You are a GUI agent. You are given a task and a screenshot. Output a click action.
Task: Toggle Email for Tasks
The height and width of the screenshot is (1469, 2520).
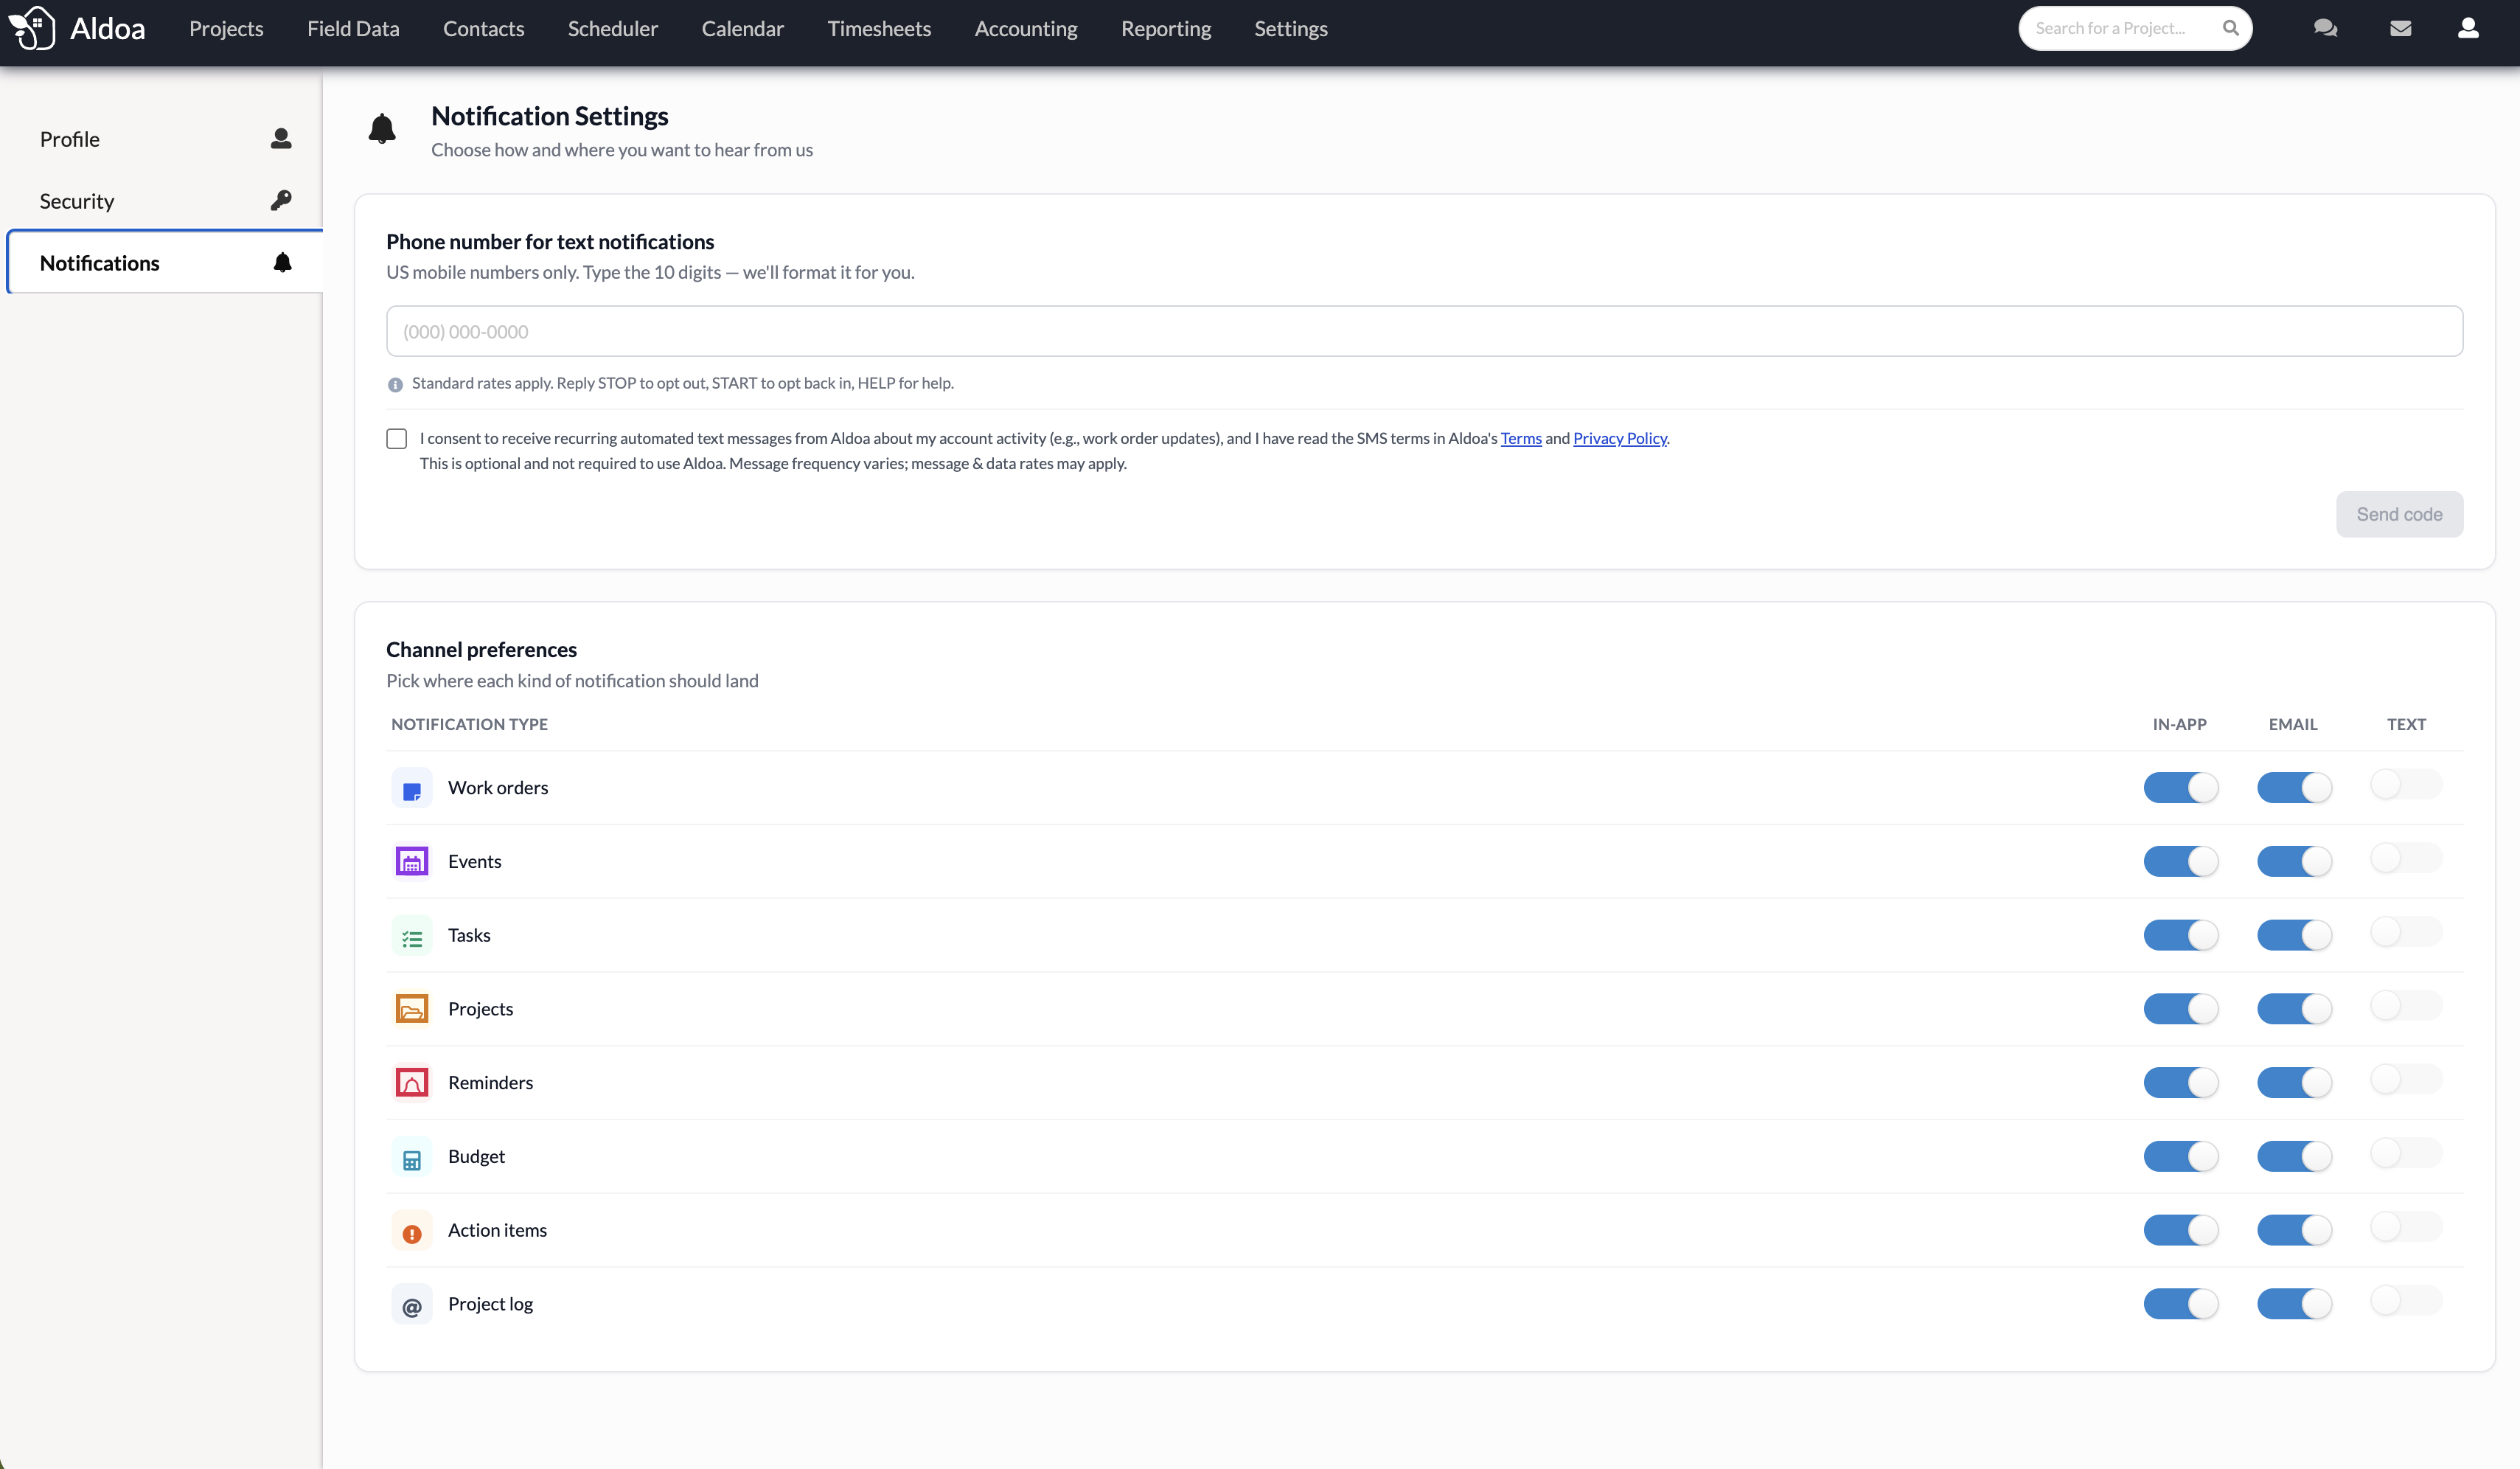coord(2294,936)
